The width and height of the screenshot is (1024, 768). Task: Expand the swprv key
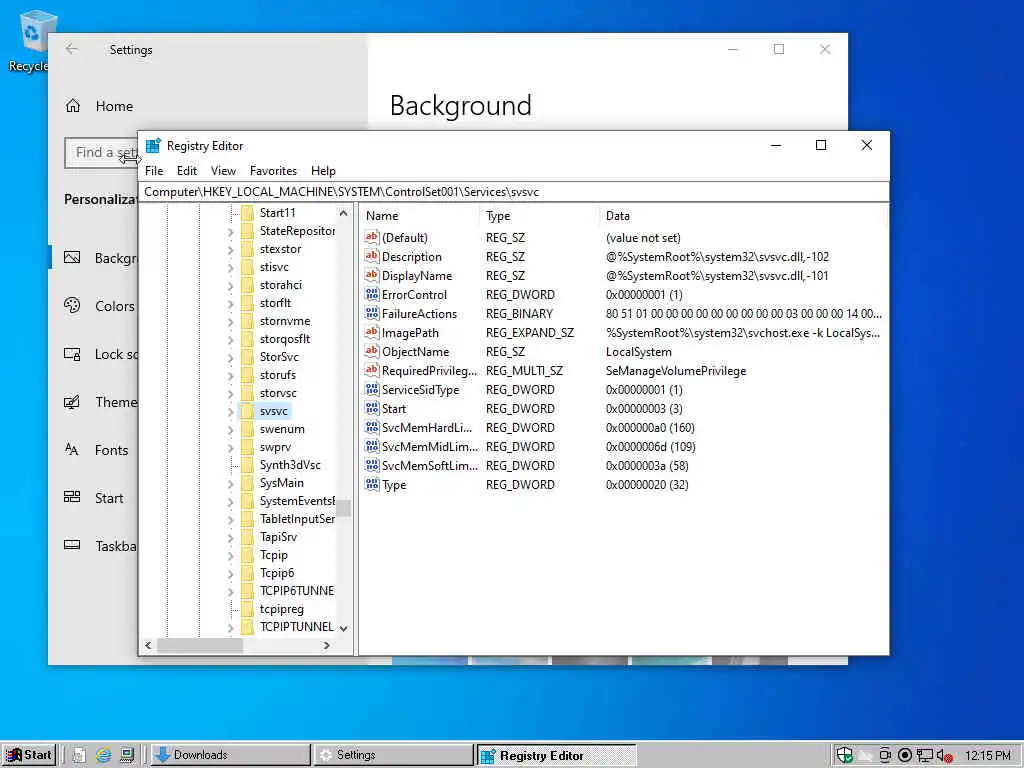231,447
